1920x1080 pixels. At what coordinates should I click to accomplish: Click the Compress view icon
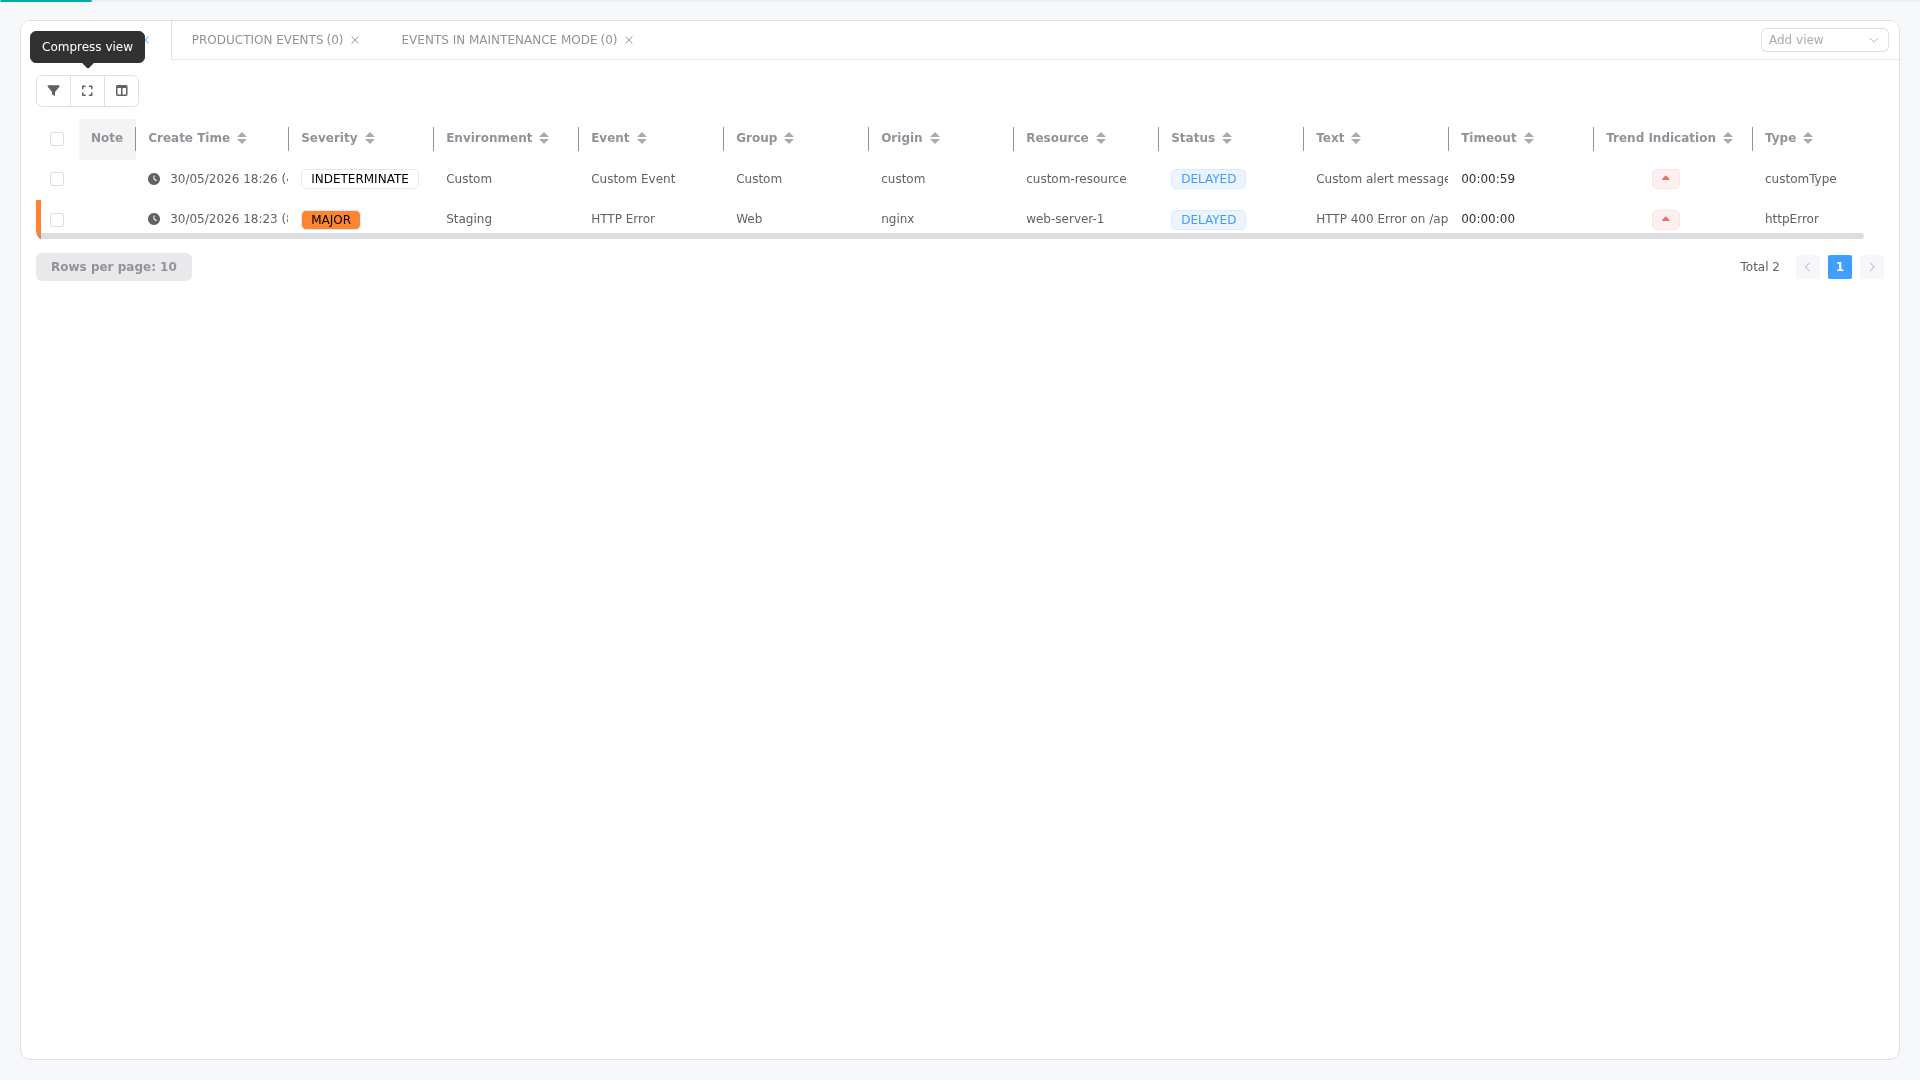click(x=88, y=91)
